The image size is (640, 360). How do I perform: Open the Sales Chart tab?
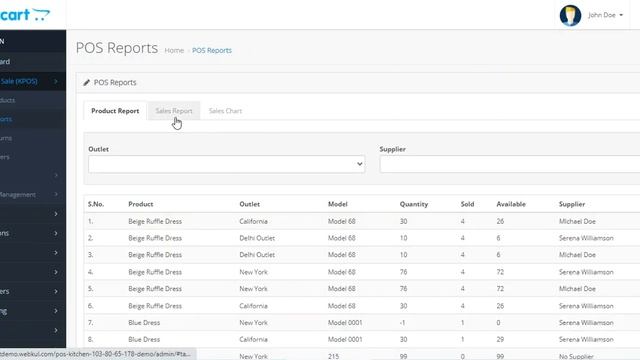(x=225, y=111)
